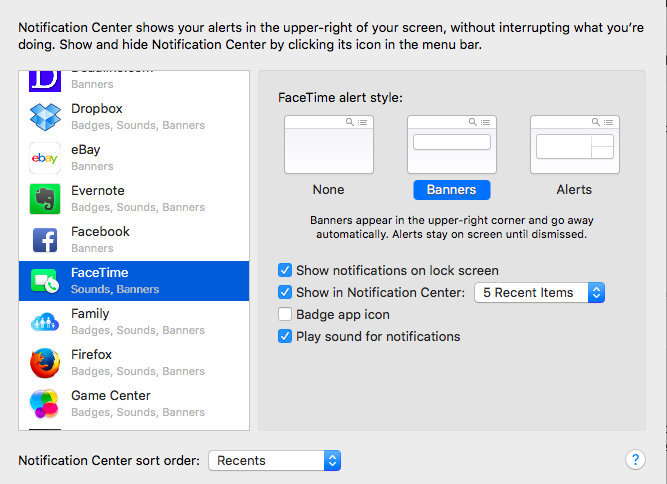Viewport: 667px width, 484px height.
Task: Click 'Banners' subtitle under eBay
Action: 92,166
